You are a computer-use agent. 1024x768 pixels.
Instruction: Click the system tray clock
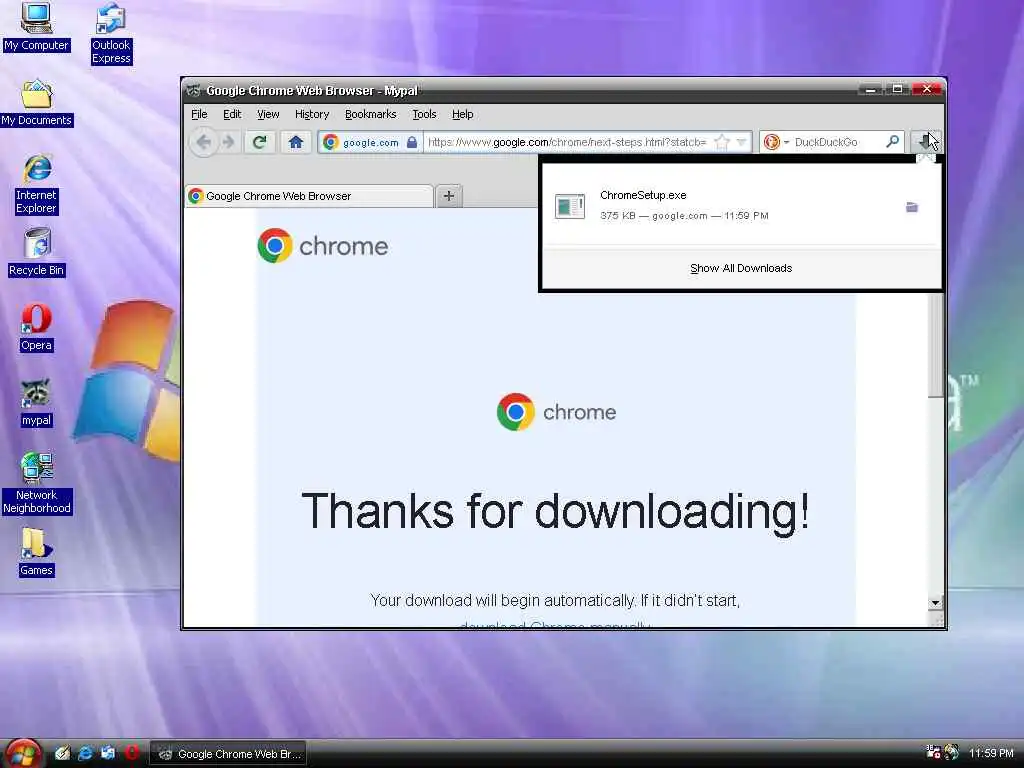pyautogui.click(x=991, y=753)
